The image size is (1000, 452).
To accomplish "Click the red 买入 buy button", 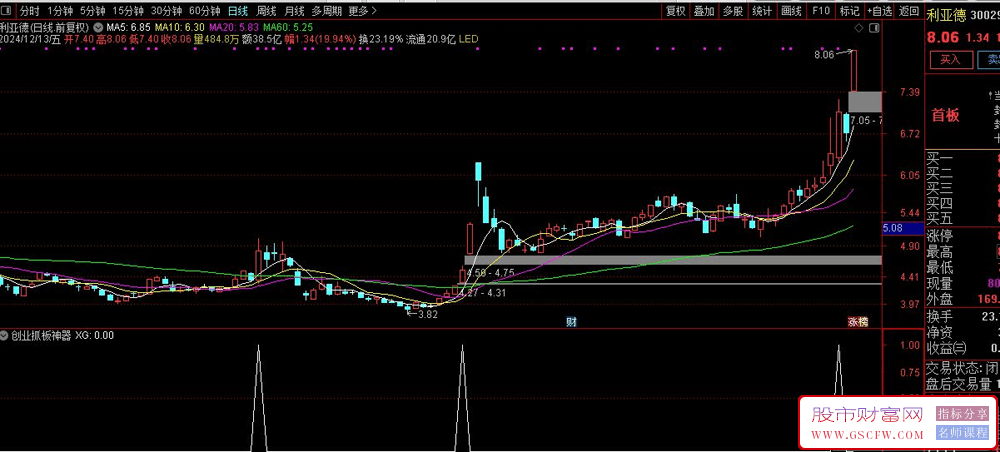I will pos(950,60).
